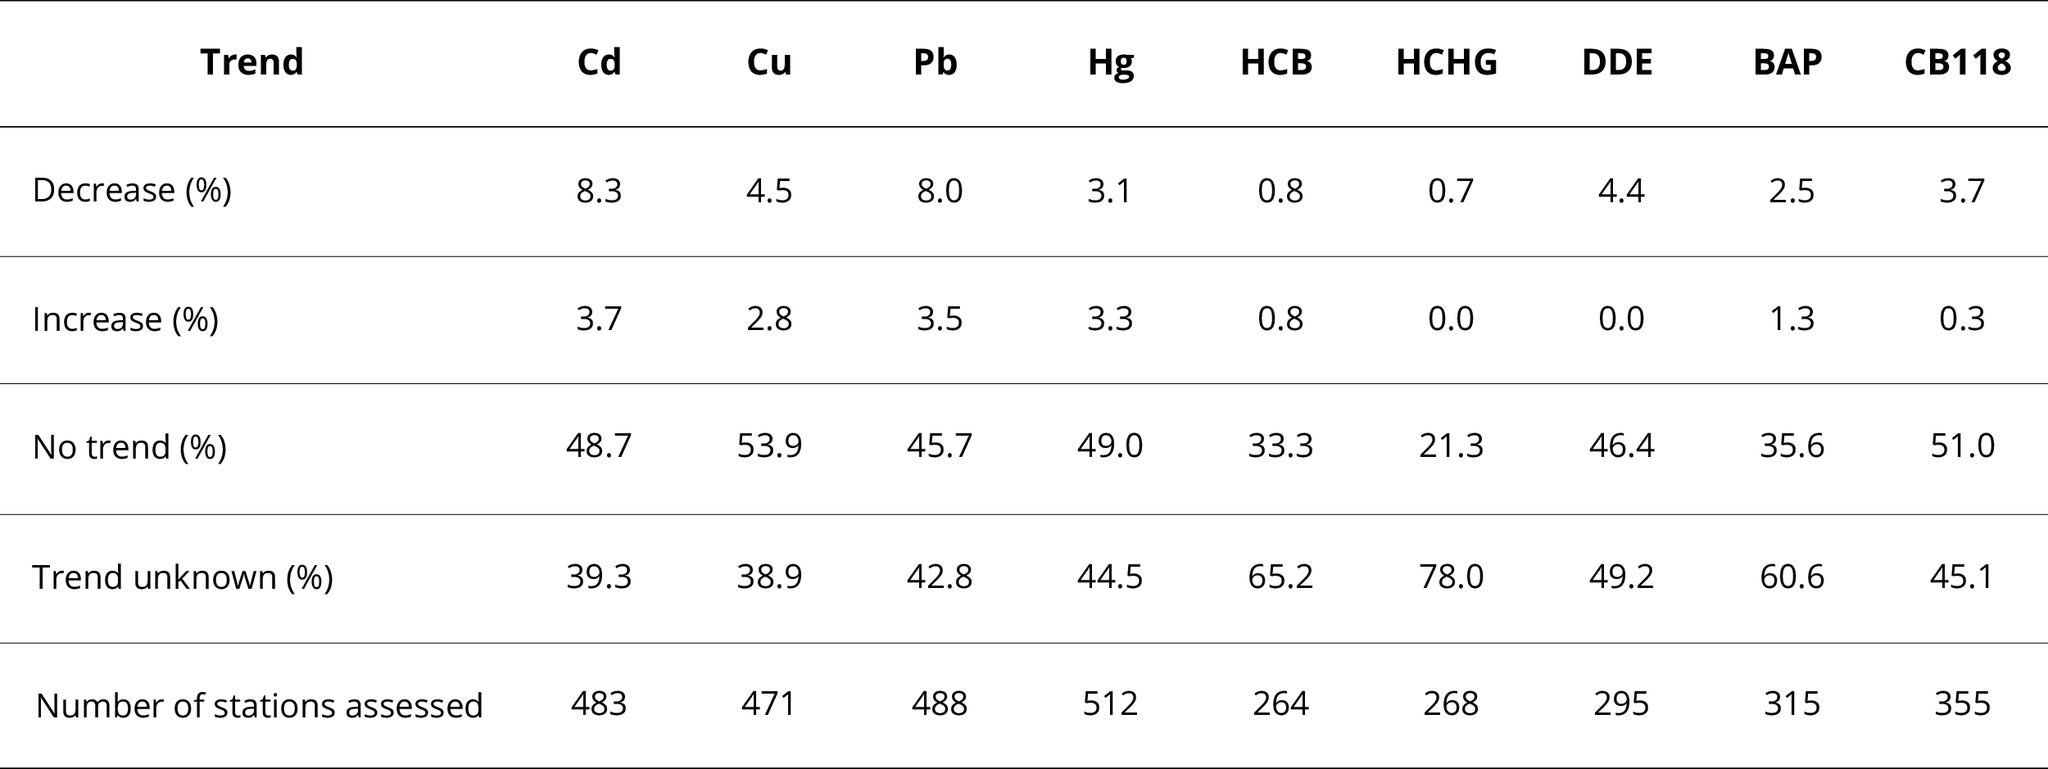Select the 53.9 no trend cell
2048x769 pixels.
tap(769, 446)
